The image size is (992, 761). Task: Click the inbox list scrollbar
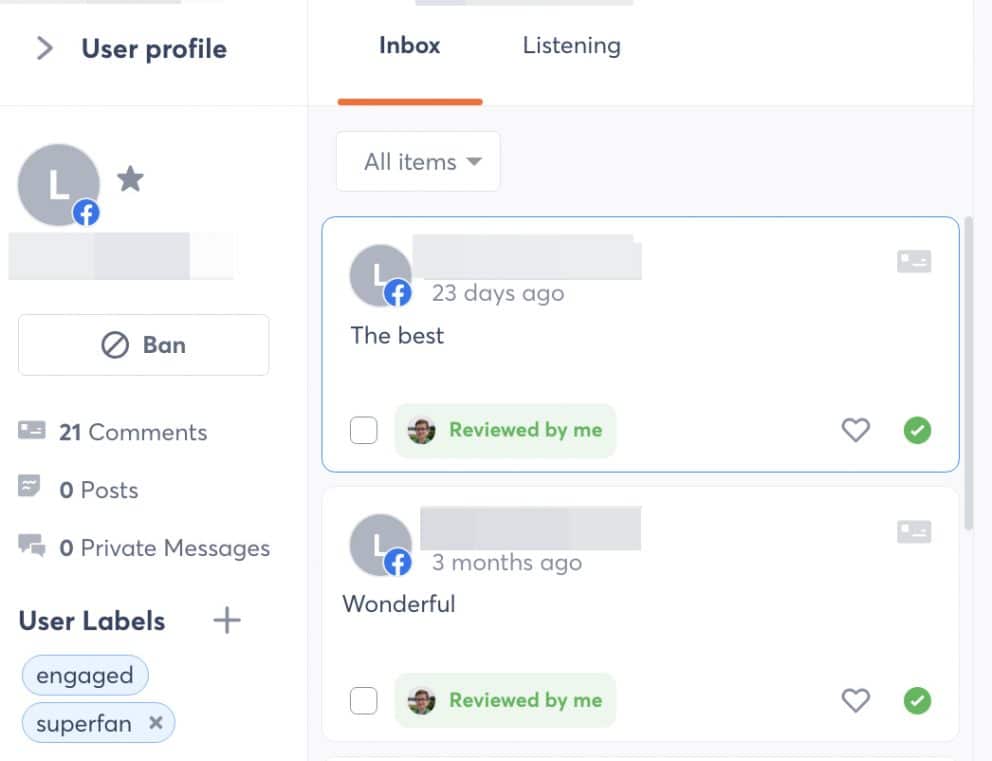(x=969, y=373)
